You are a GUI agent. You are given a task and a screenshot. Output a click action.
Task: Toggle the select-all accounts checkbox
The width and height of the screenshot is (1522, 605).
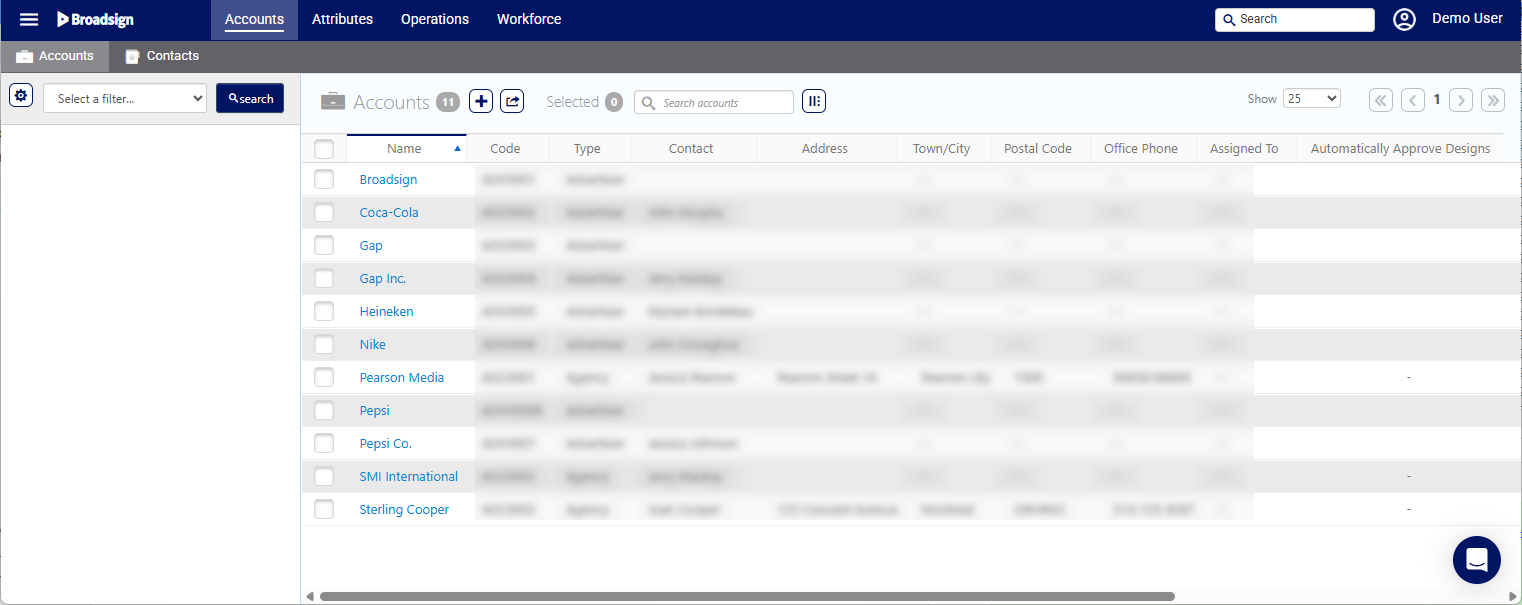pos(324,149)
